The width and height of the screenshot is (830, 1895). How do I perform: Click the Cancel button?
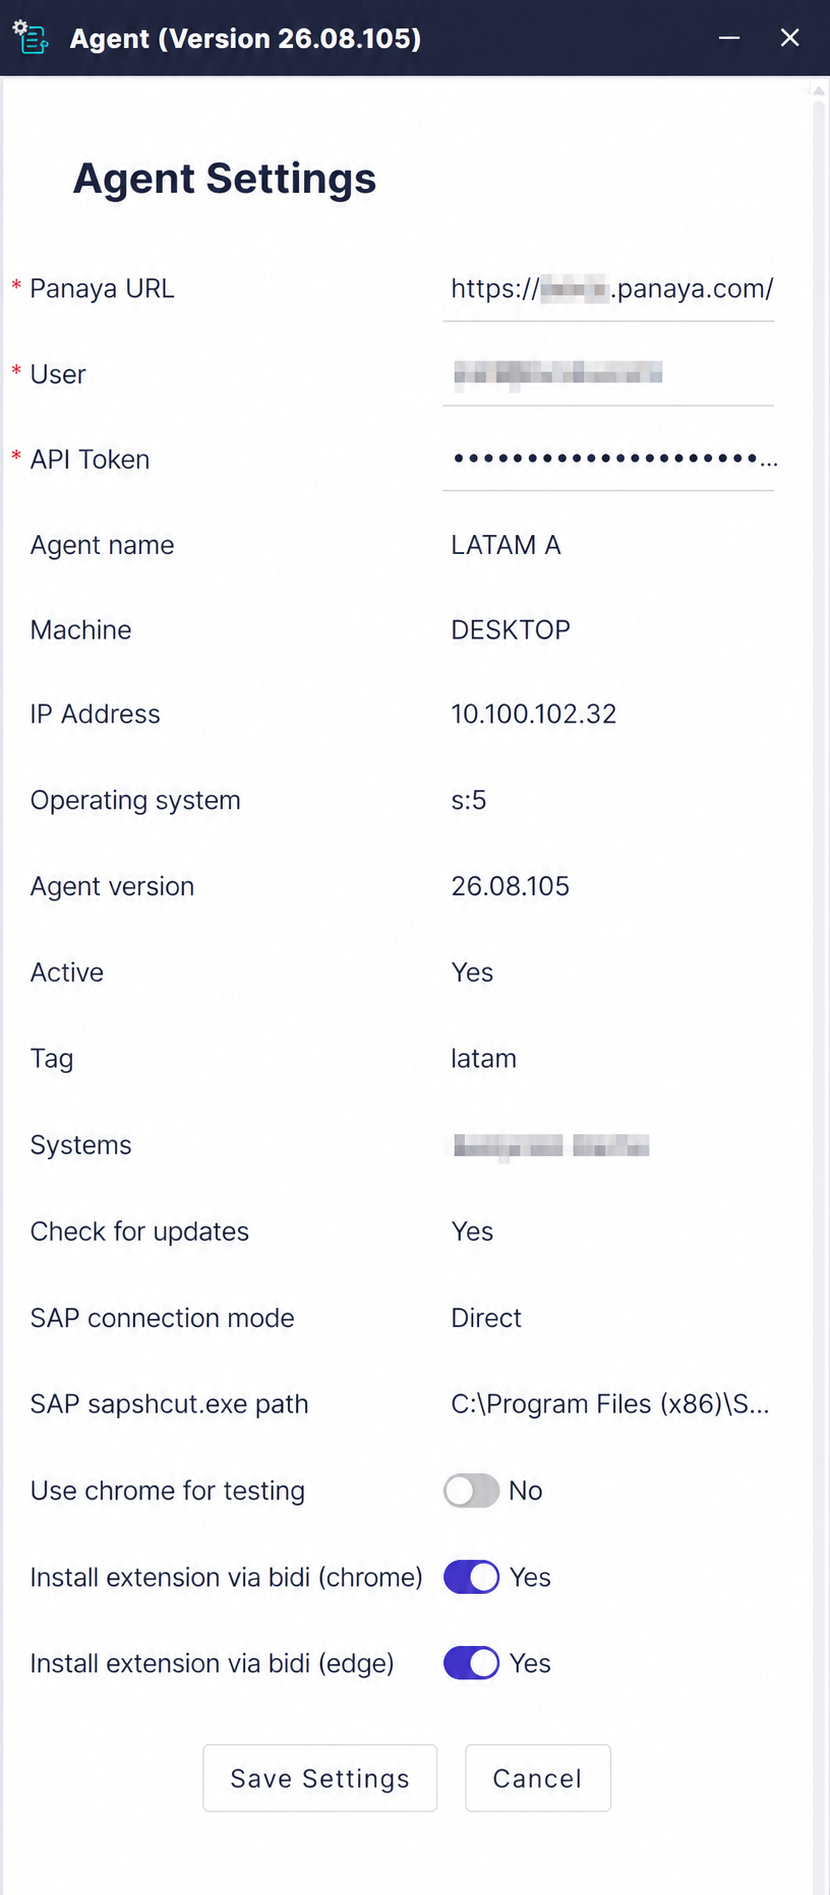tap(538, 1778)
